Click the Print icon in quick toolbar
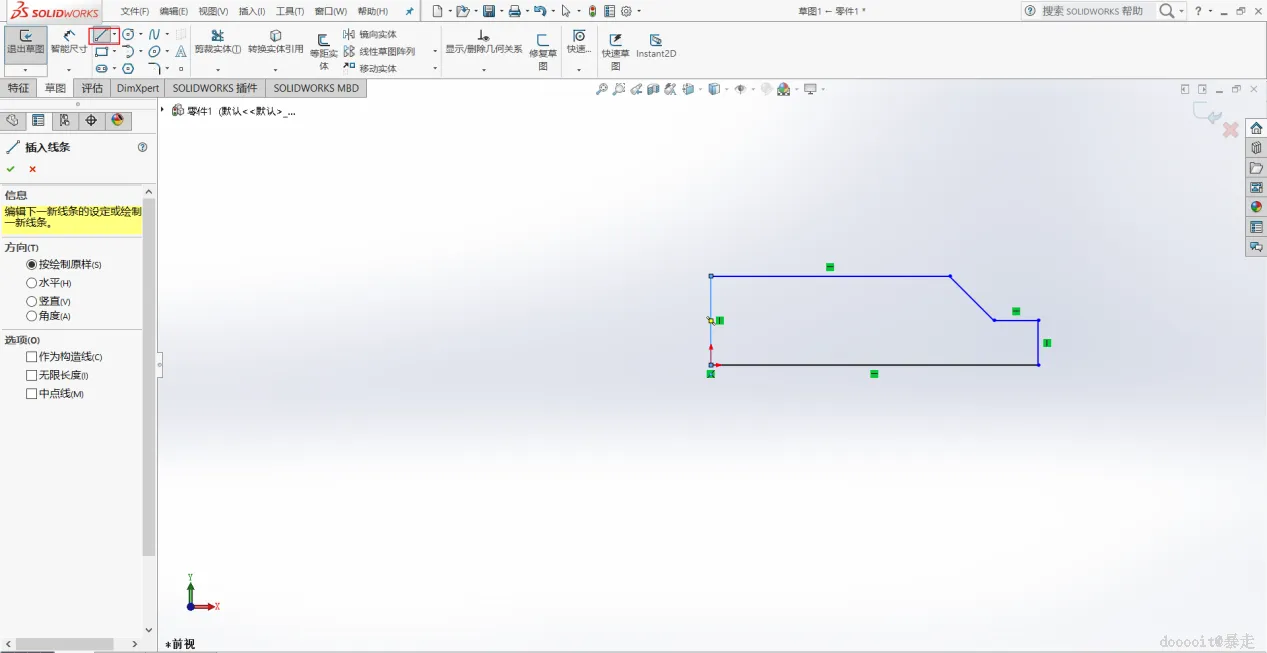1267x653 pixels. pyautogui.click(x=514, y=11)
